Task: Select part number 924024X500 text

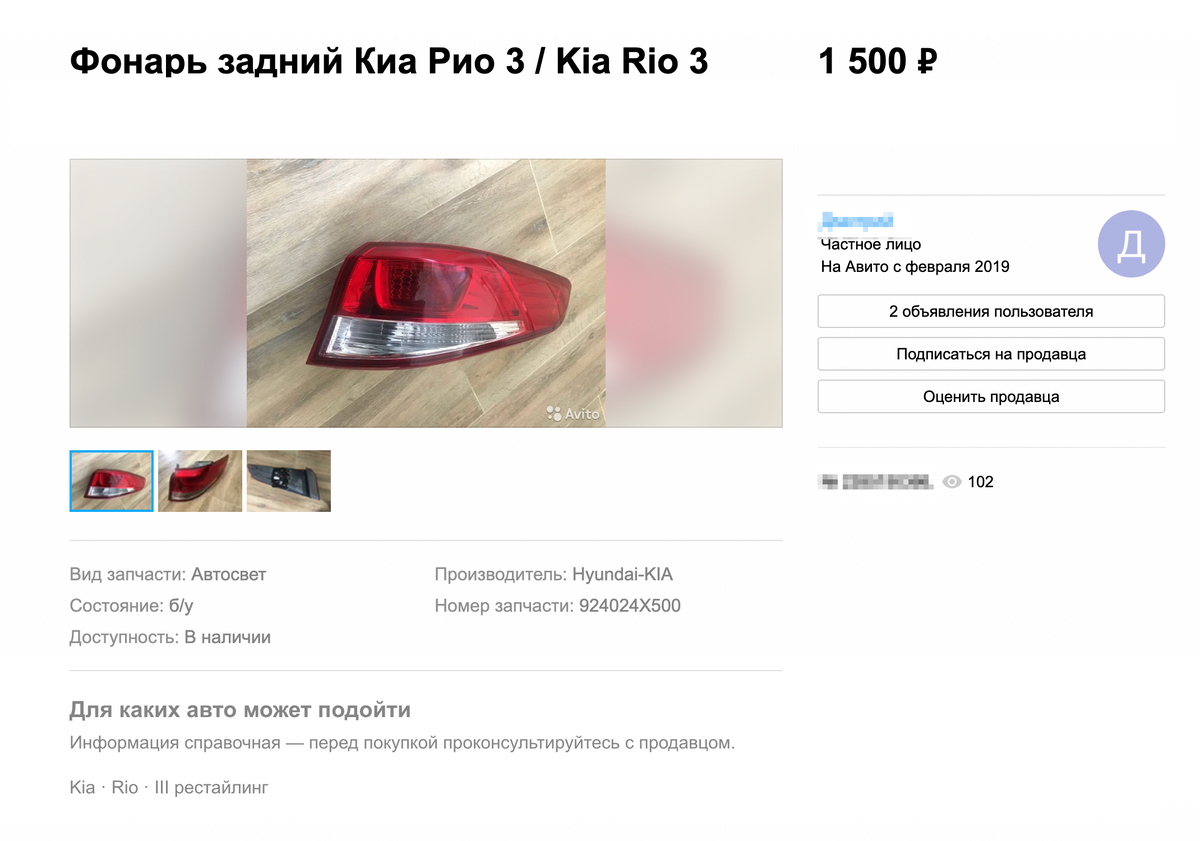Action: (x=630, y=606)
